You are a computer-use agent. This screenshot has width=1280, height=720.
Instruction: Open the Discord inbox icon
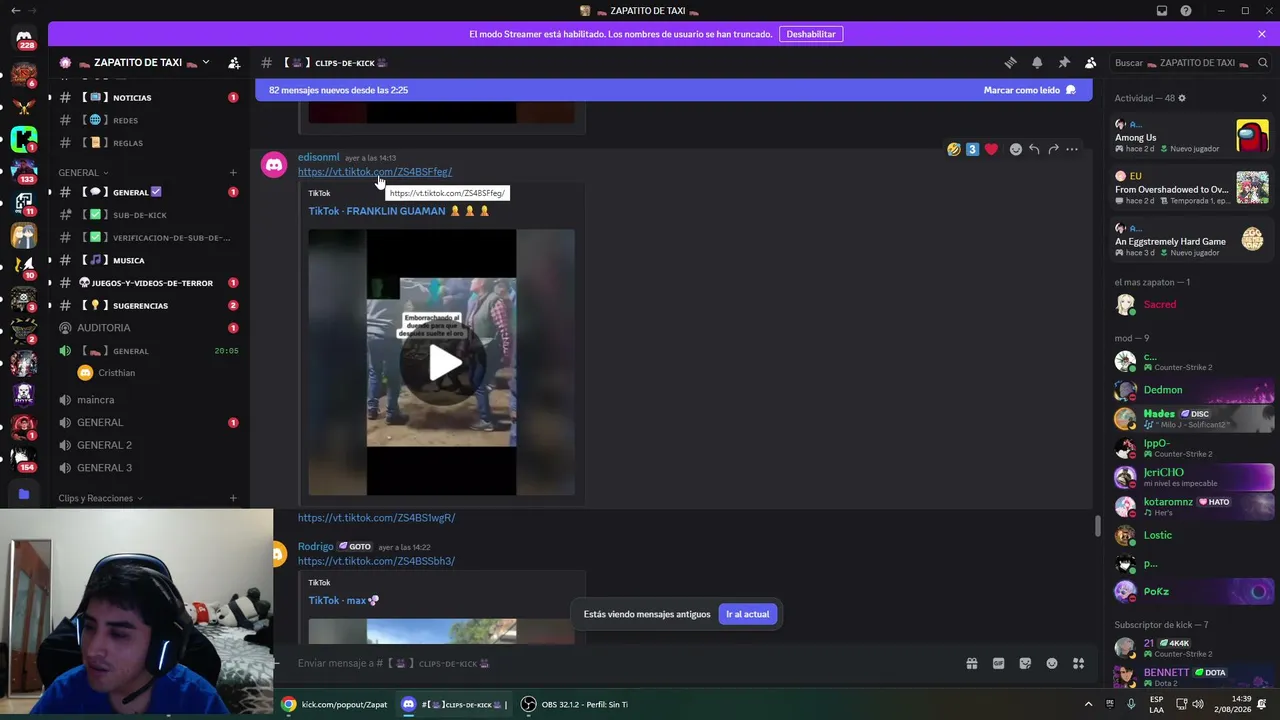[x=1162, y=11]
